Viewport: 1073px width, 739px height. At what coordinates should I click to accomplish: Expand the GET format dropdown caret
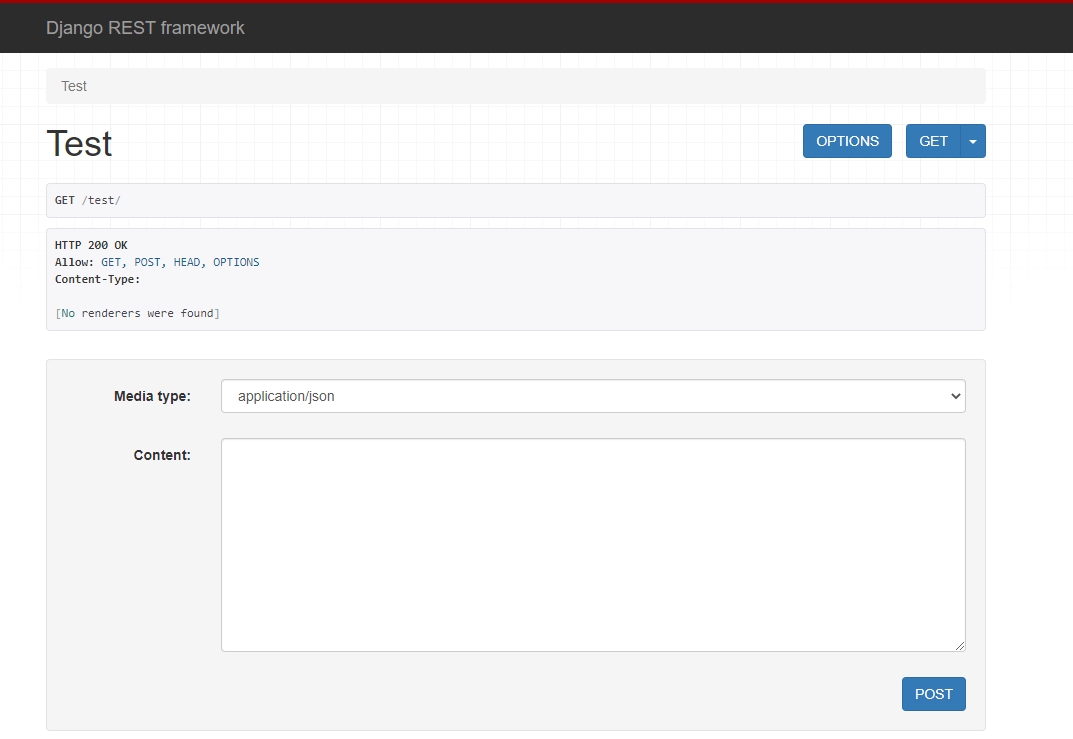[x=973, y=141]
